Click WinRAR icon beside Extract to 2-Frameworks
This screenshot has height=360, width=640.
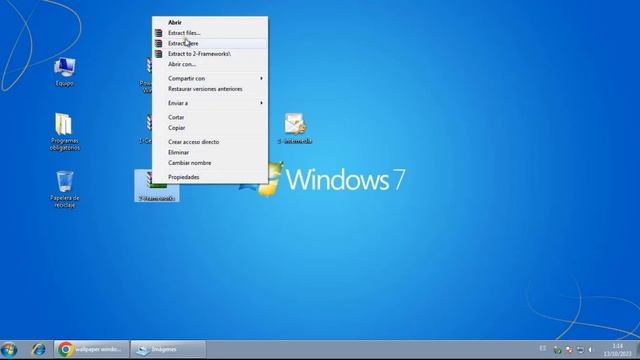tap(158, 53)
